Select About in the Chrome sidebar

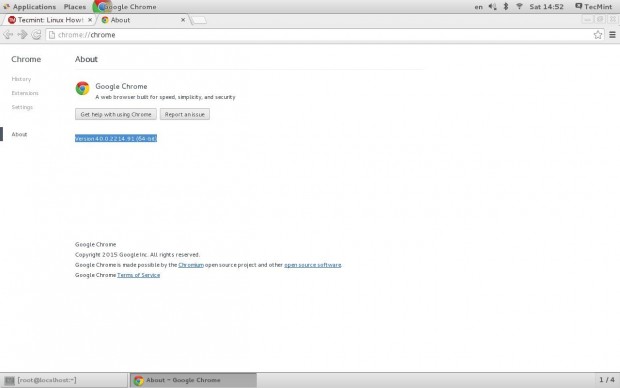(19, 134)
